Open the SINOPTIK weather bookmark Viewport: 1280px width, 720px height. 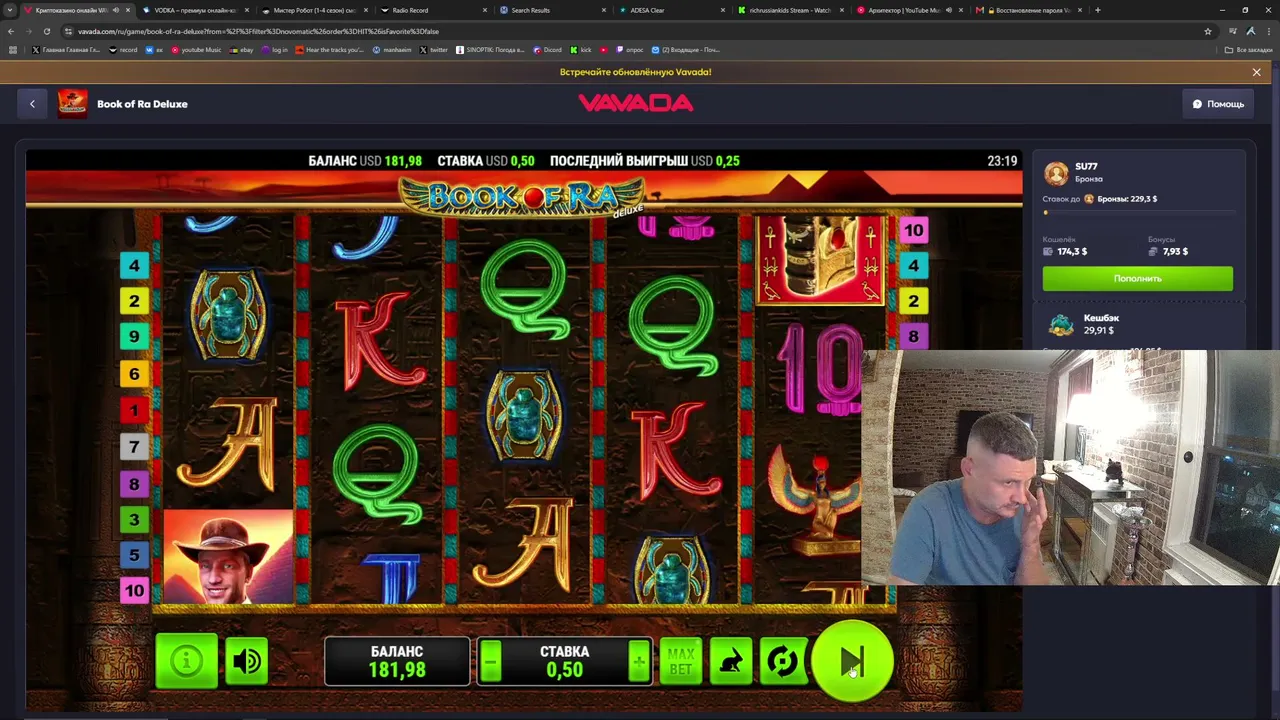(x=490, y=50)
